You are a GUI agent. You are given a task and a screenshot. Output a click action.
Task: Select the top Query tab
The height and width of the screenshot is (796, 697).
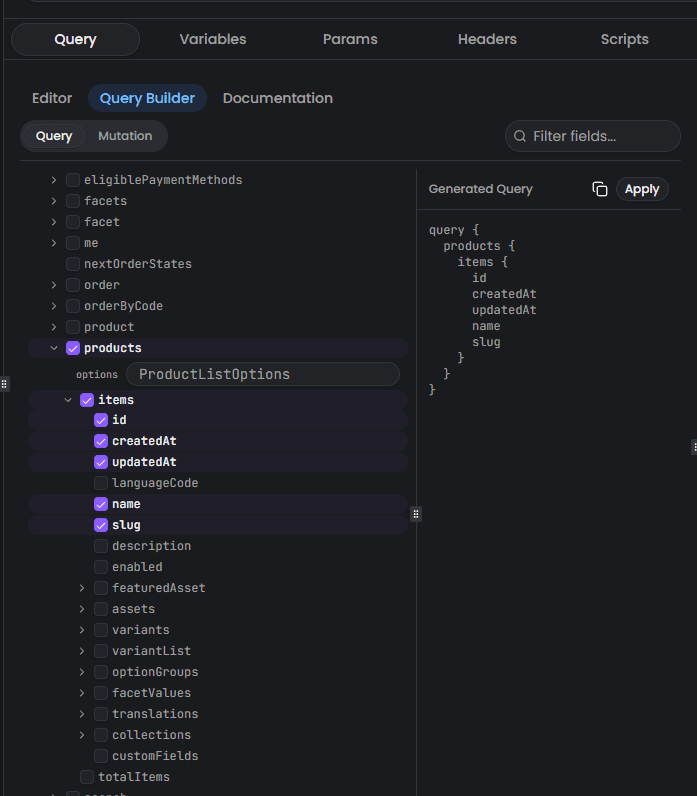tap(75, 39)
